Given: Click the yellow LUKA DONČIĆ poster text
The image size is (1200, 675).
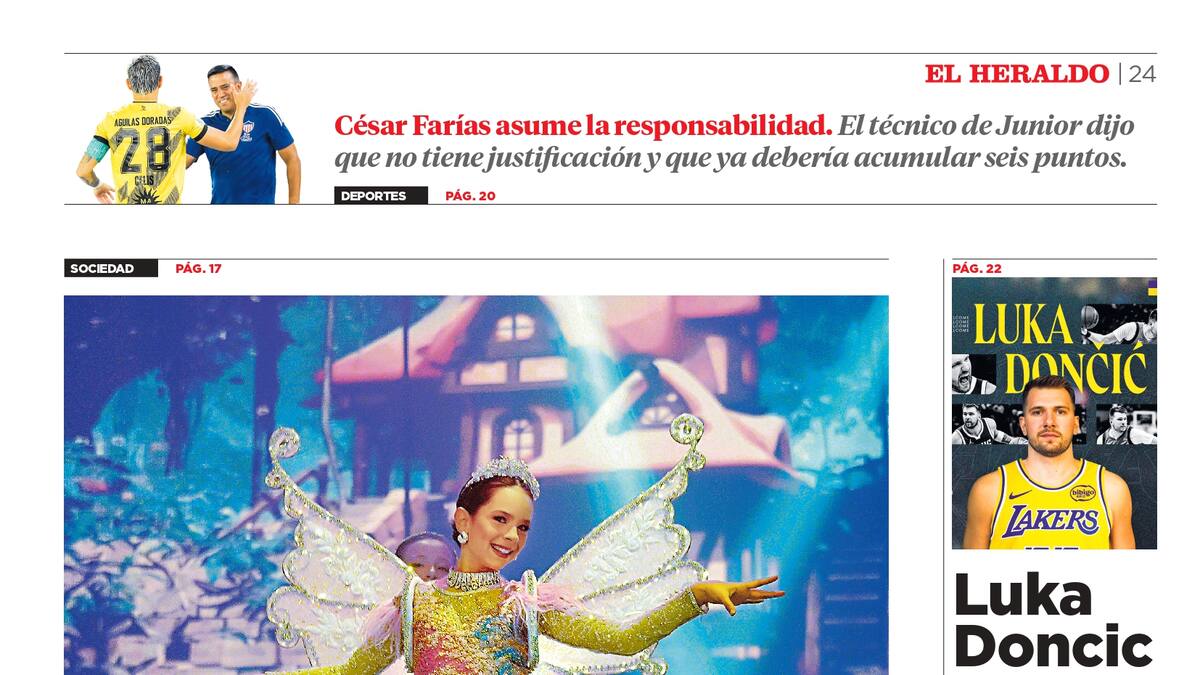Looking at the screenshot, I should click(x=1060, y=349).
